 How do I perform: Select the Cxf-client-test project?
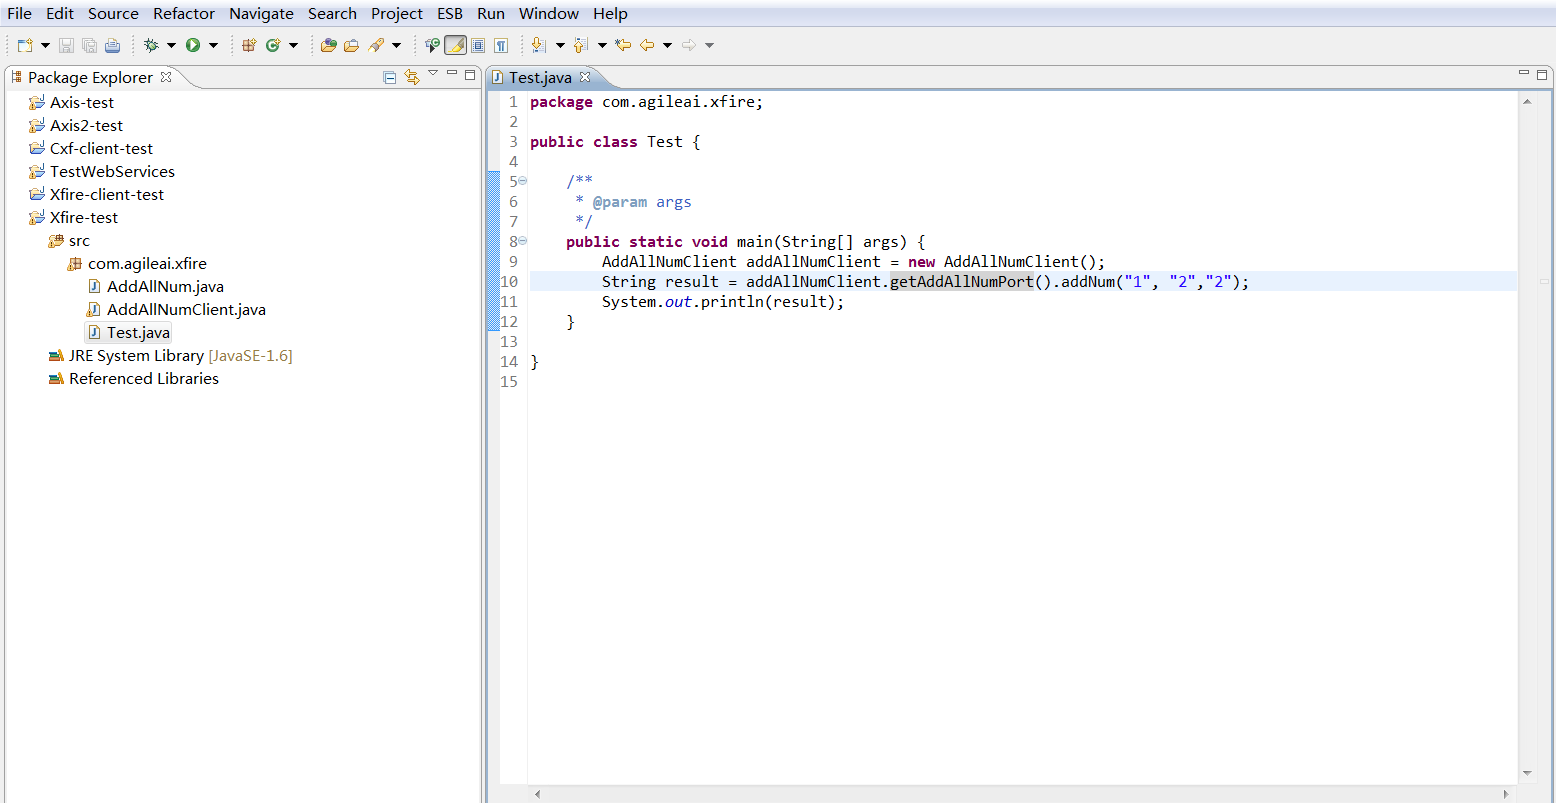pos(101,148)
